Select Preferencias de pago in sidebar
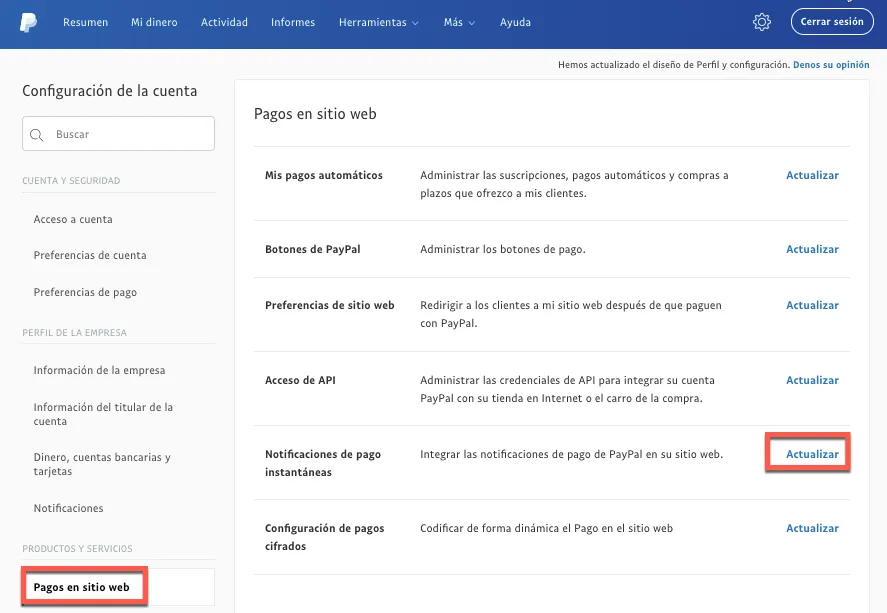This screenshot has width=887, height=613. (85, 292)
